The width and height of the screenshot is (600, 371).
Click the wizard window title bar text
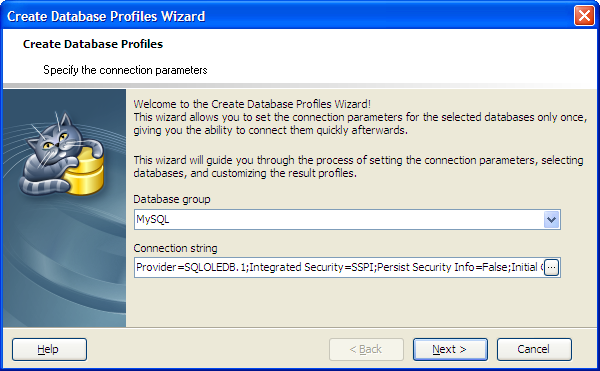coord(106,16)
